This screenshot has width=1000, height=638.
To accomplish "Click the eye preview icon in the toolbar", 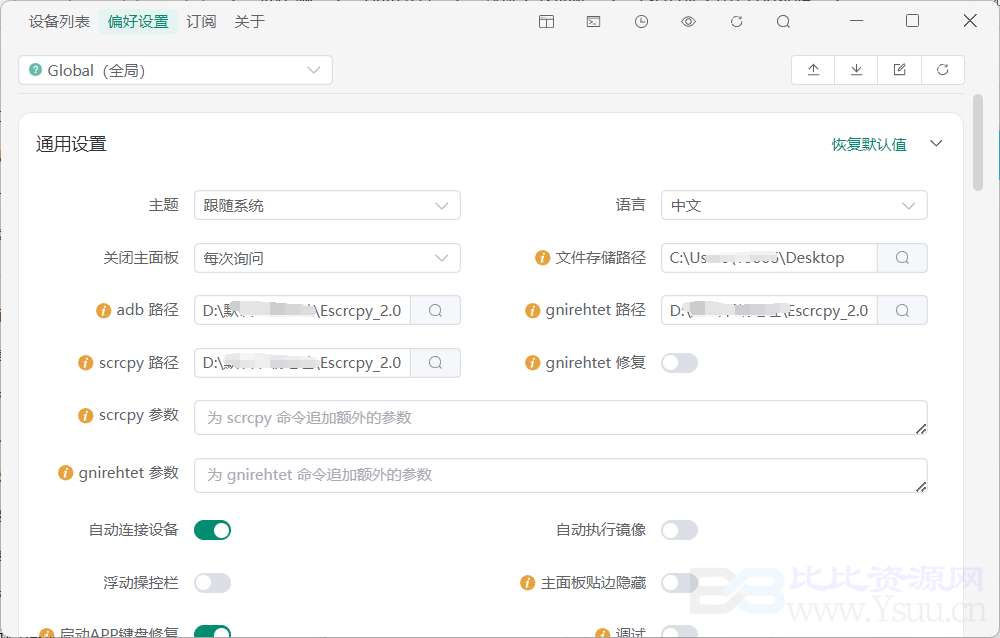I will click(x=688, y=21).
